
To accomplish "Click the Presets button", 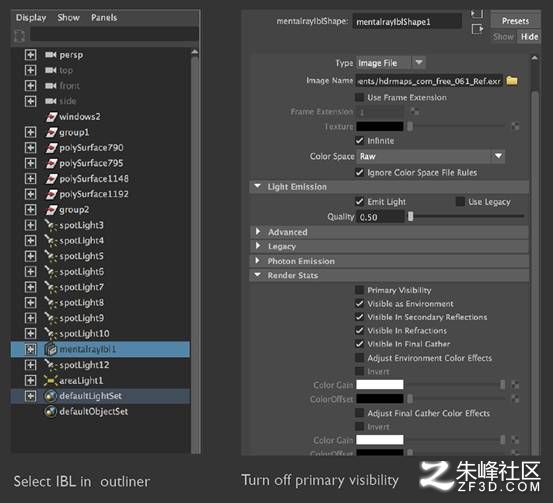I will pos(515,21).
